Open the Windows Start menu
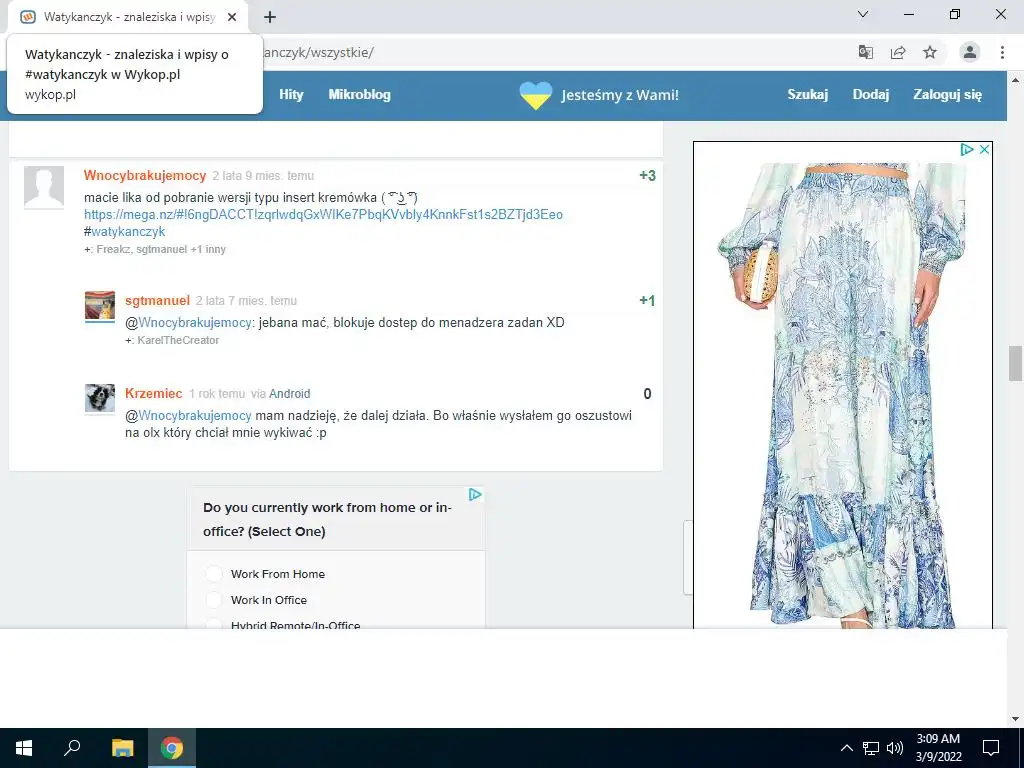Image resolution: width=1024 pixels, height=768 pixels. coord(24,748)
